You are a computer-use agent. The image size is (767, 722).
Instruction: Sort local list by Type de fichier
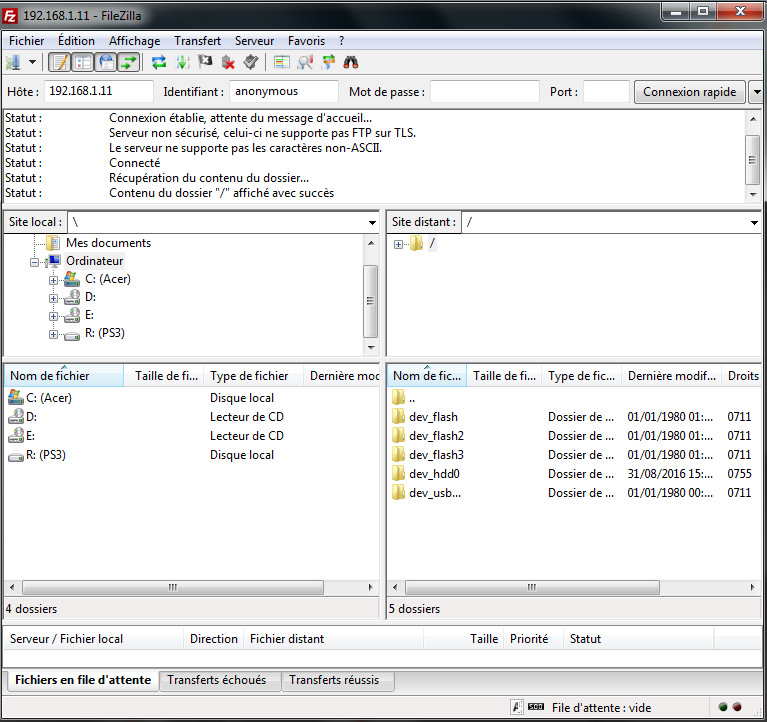tap(253, 376)
